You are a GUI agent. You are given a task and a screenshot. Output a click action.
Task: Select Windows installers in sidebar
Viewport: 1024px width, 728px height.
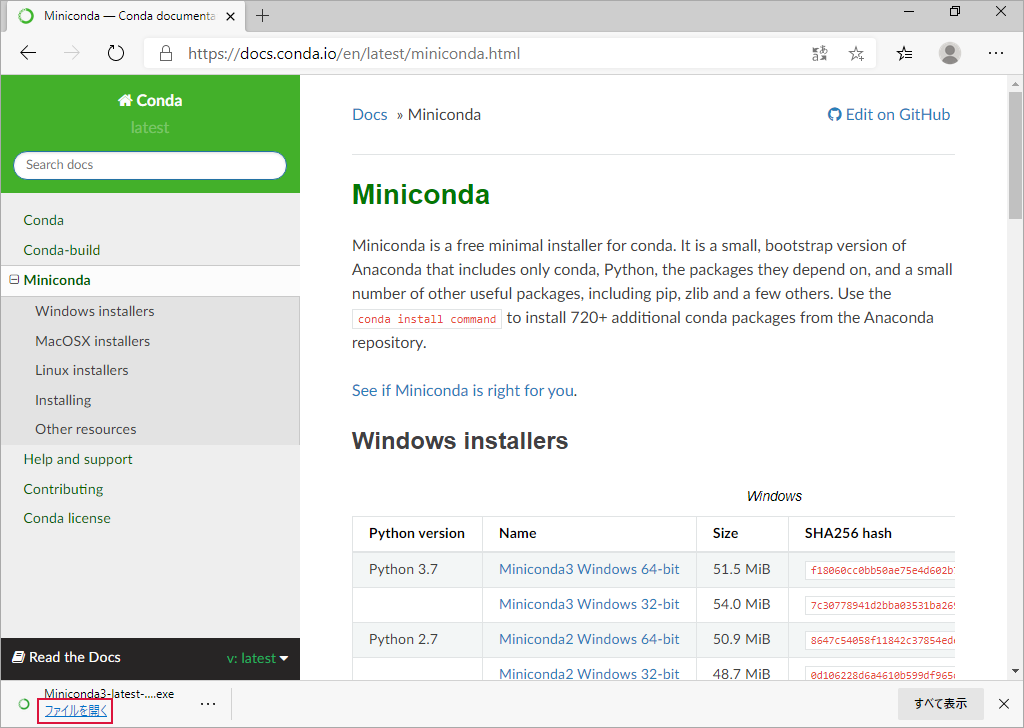(x=95, y=311)
